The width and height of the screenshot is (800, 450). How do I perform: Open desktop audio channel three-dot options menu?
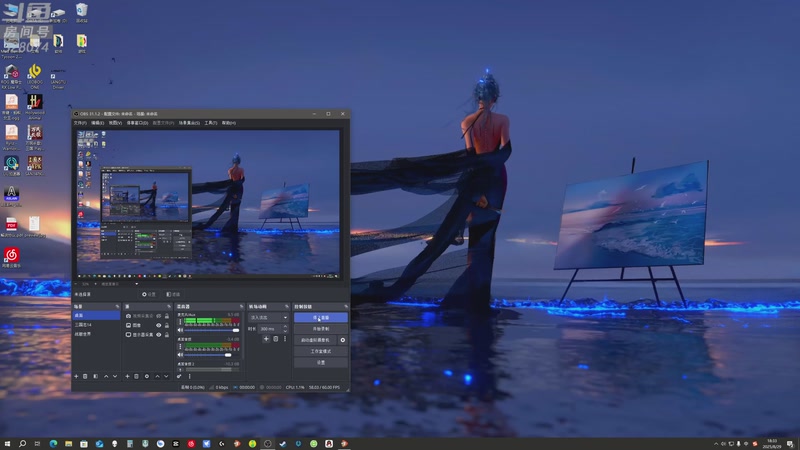[180, 346]
